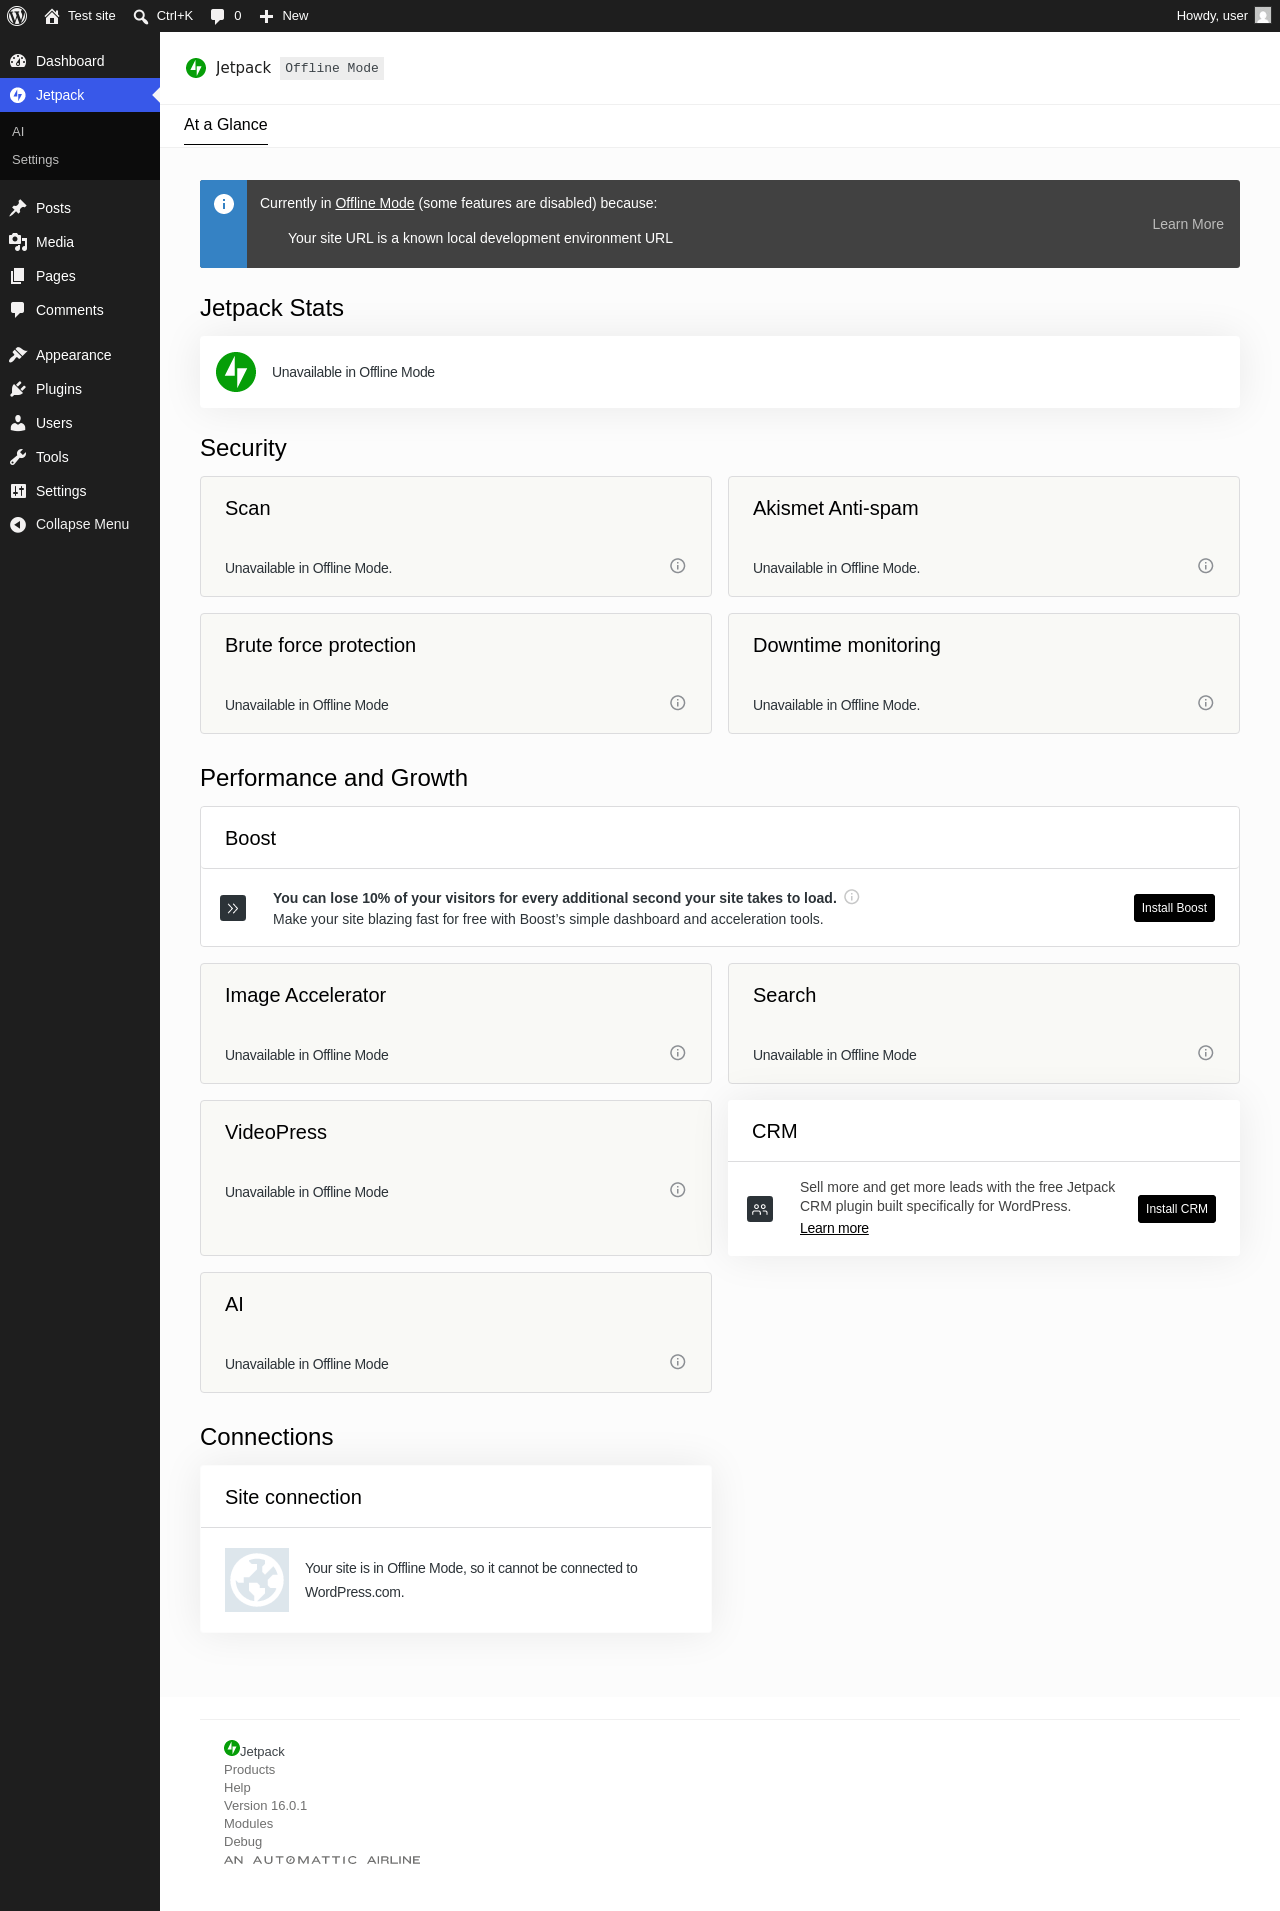Click the Jetpack logo in page header
The height and width of the screenshot is (1911, 1280).
click(196, 68)
